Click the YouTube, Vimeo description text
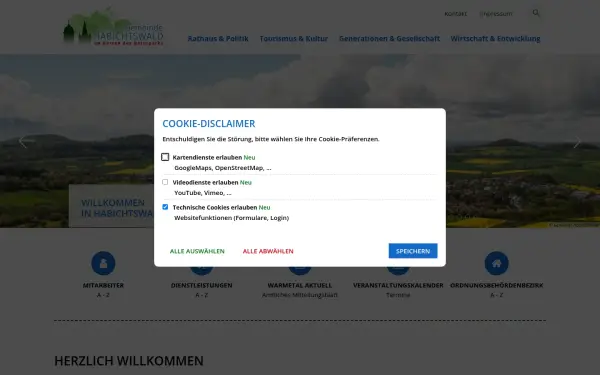Screen dimensions: 600x375 tap(203, 193)
